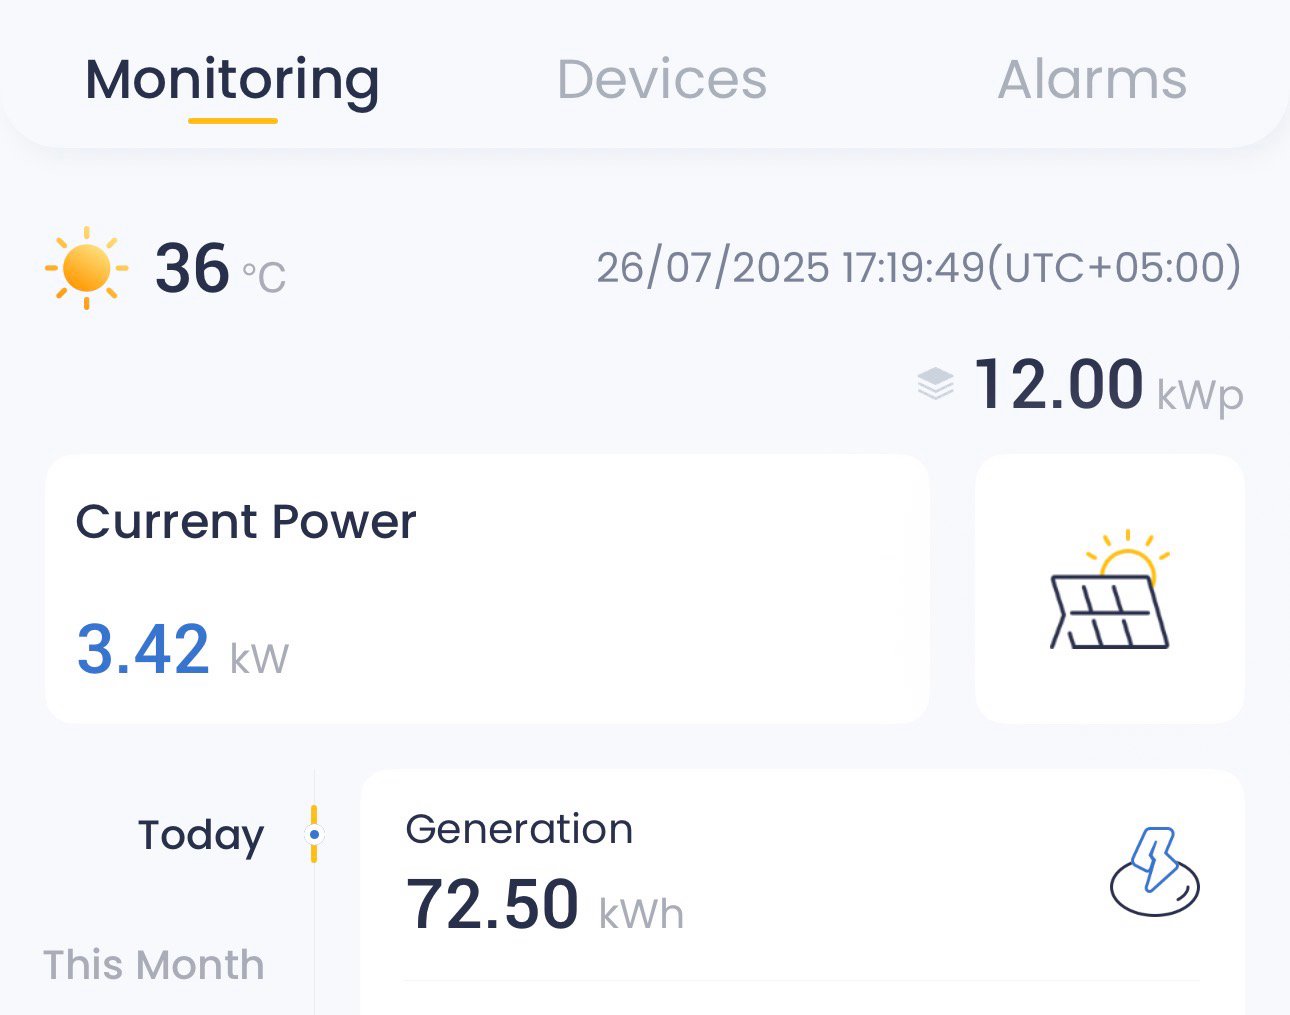Screen dimensions: 1290x1015
Task: Choose the Today period label
Action: coord(201,835)
